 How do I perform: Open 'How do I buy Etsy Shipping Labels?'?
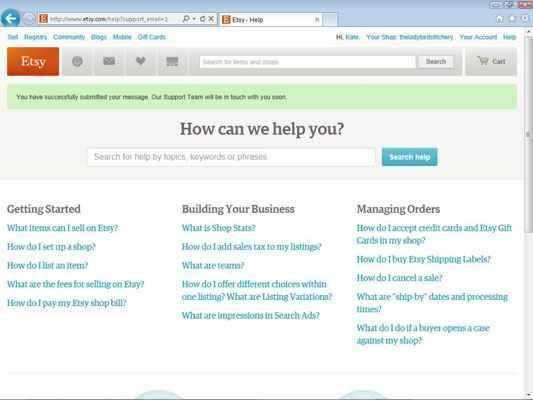click(424, 259)
